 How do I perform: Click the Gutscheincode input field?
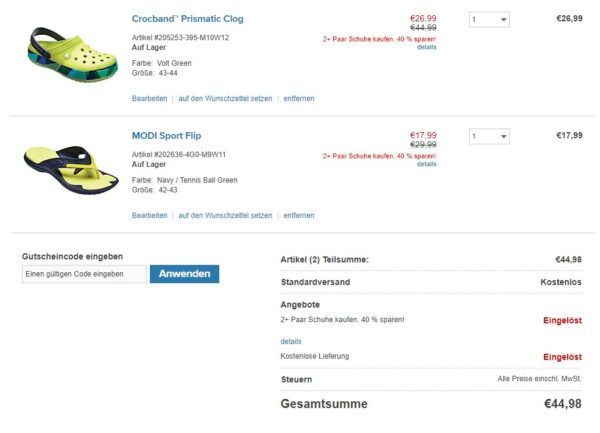pyautogui.click(x=84, y=274)
